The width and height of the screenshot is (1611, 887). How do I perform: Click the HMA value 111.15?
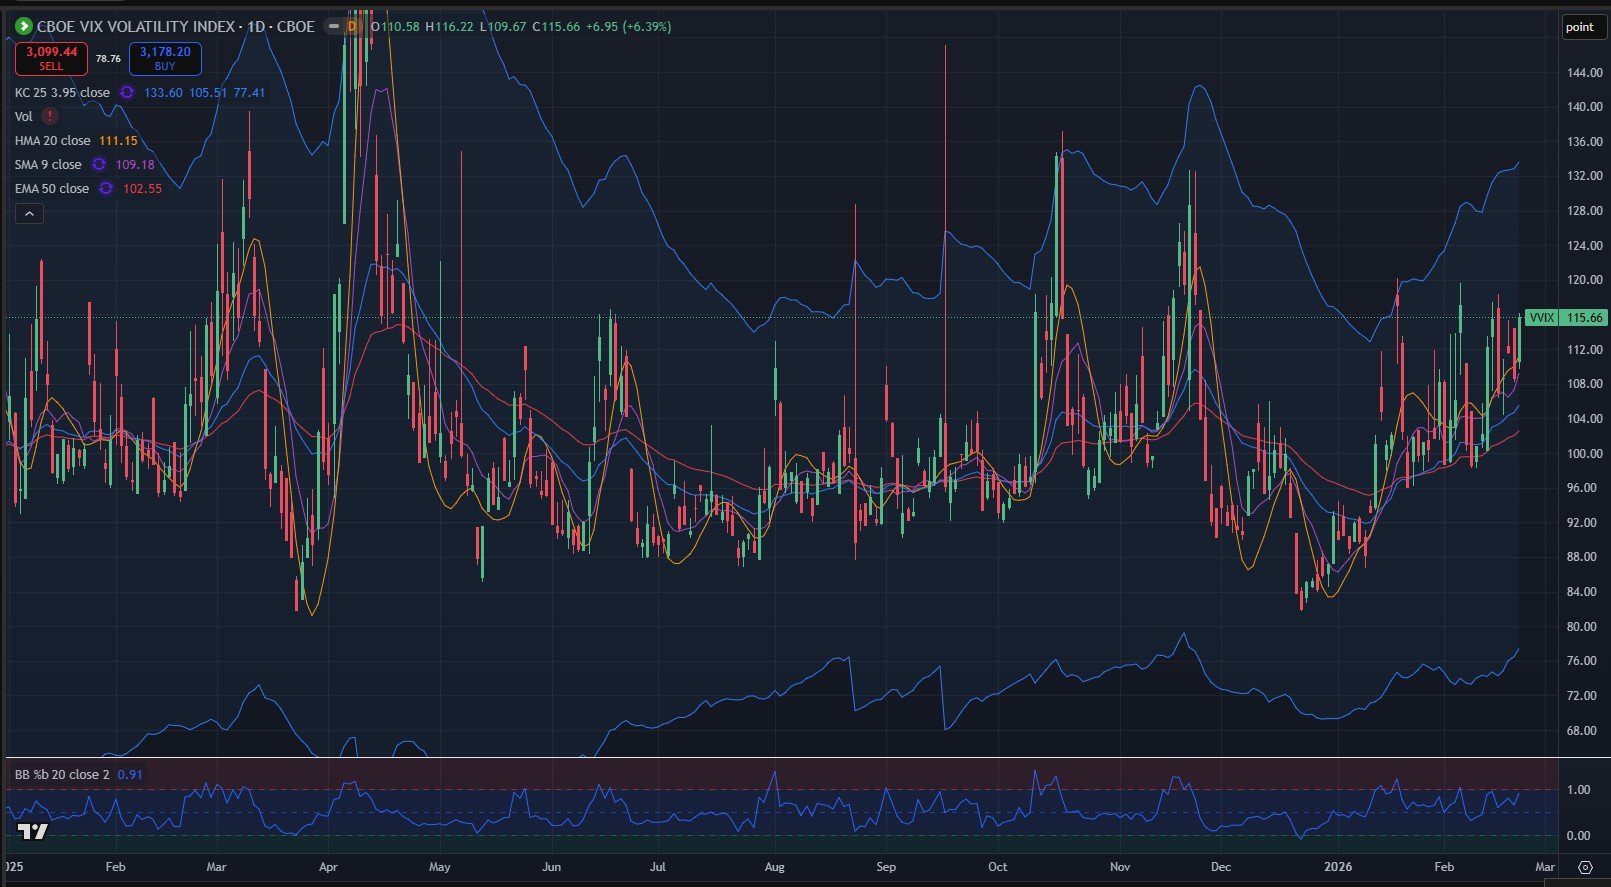[118, 140]
